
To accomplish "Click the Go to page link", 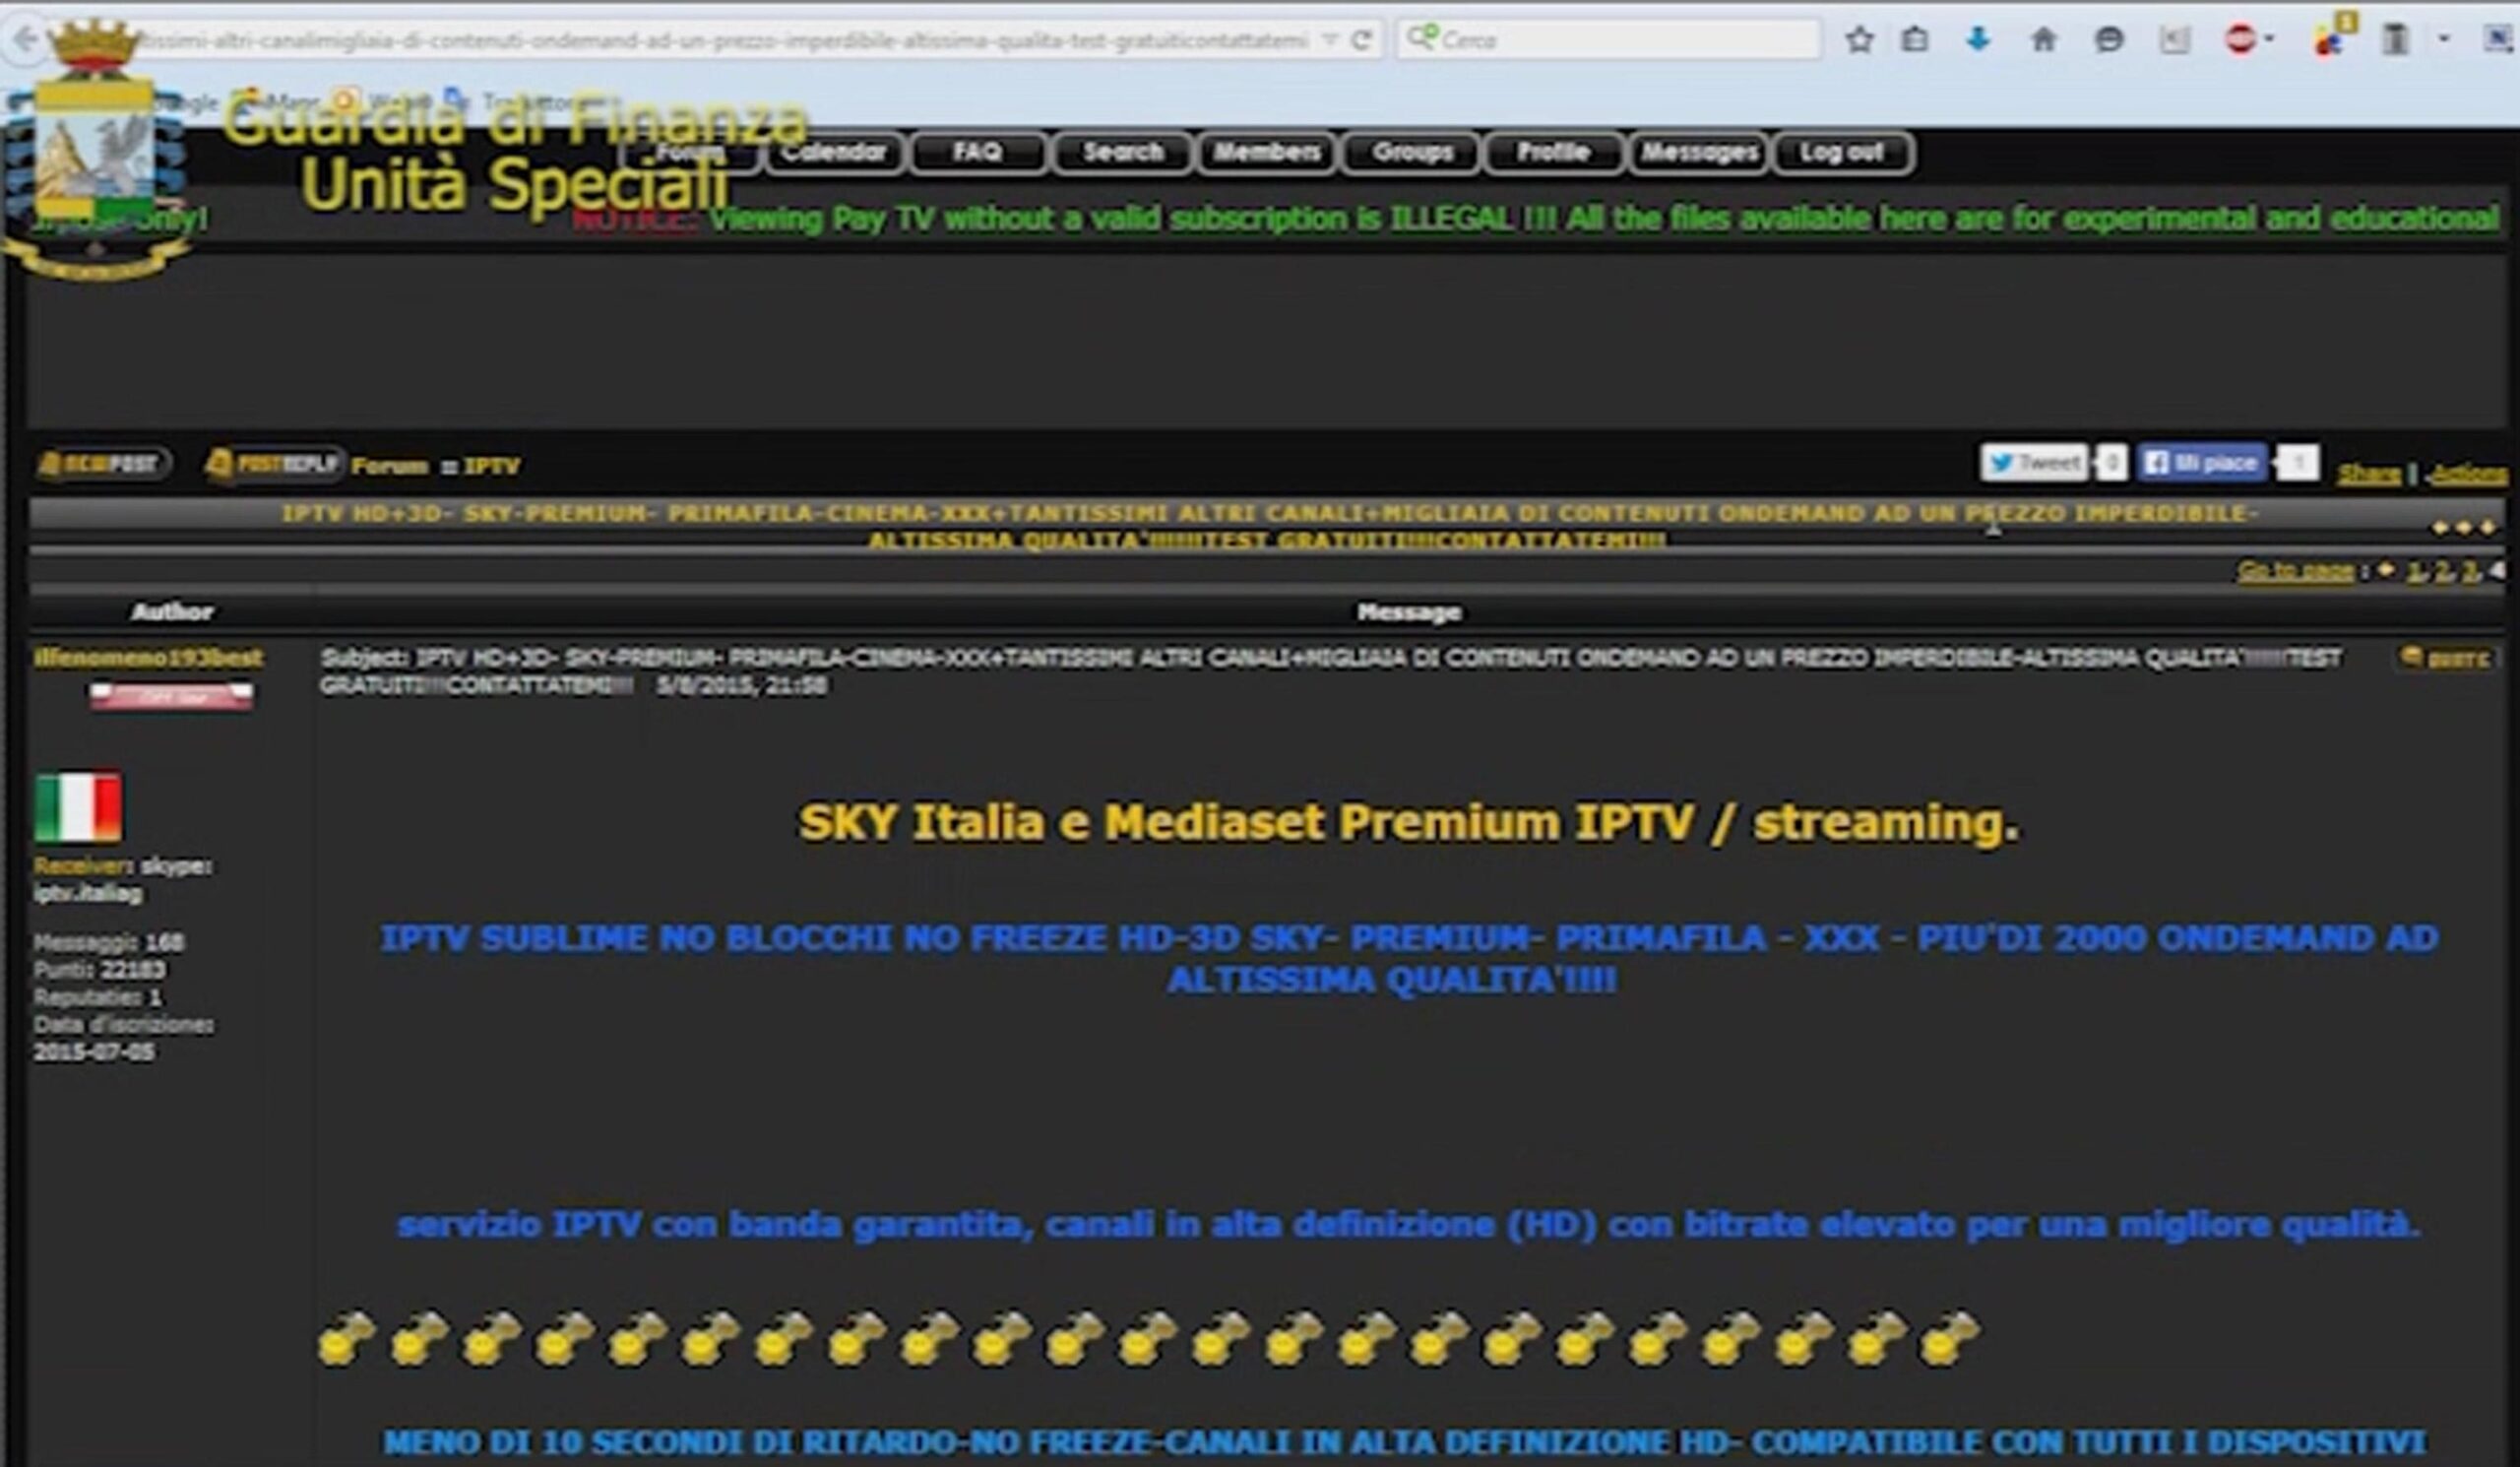I will [2295, 571].
